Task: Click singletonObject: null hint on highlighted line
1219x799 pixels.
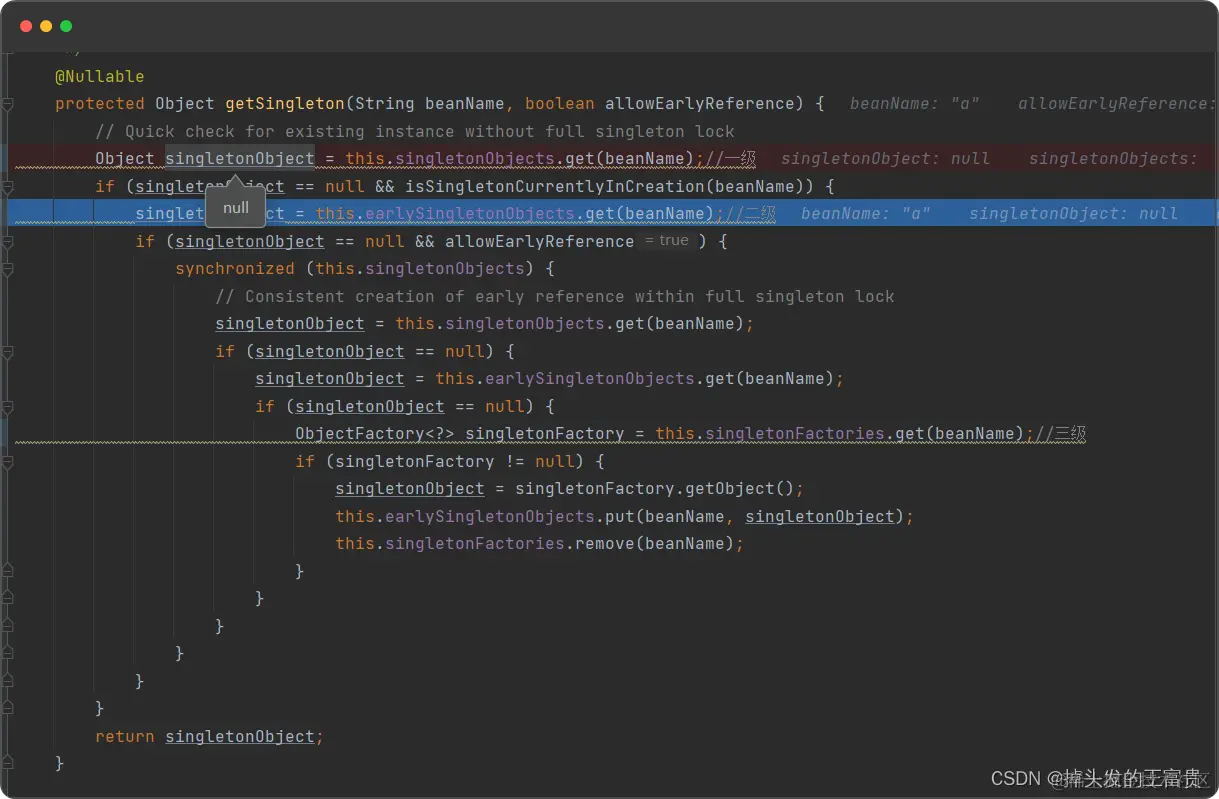Action: tap(1073, 214)
